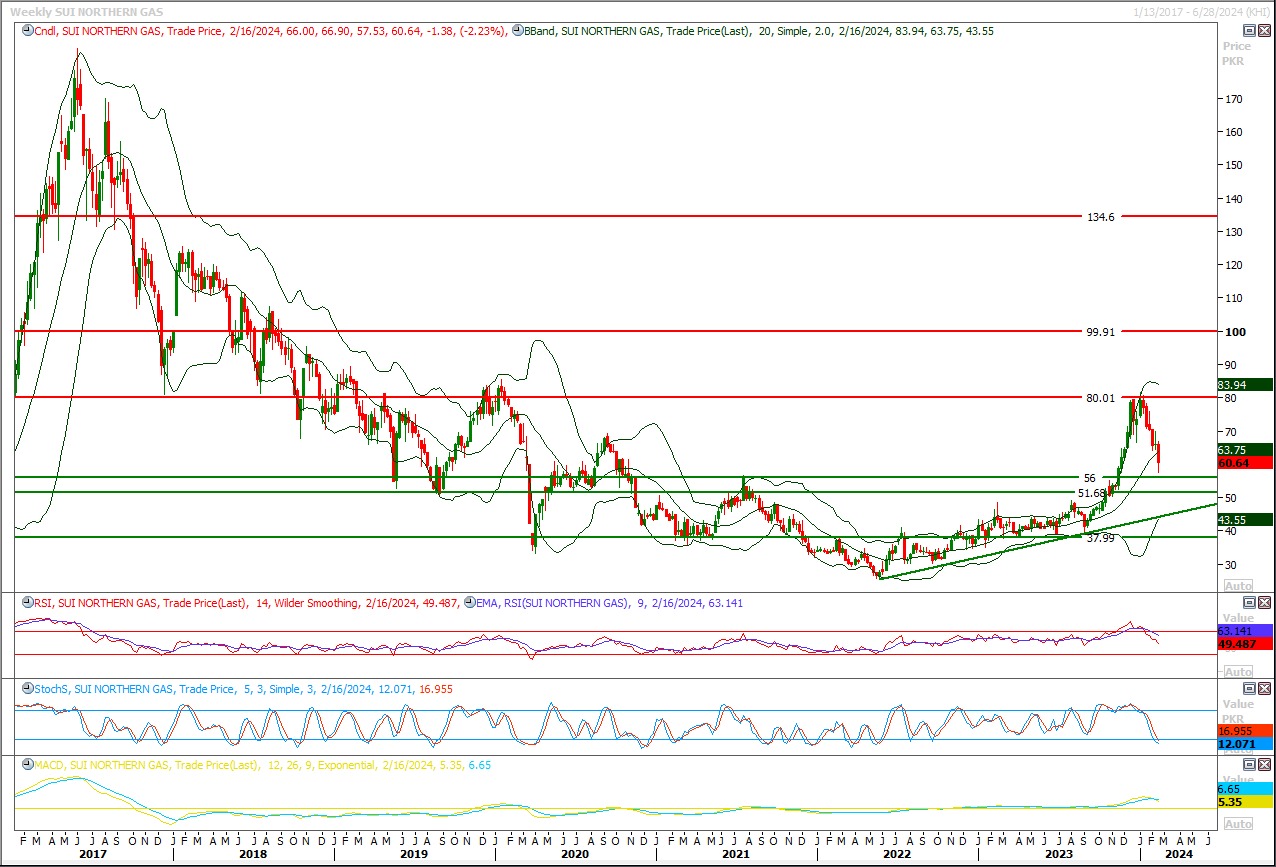1276x867 pixels.
Task: Select the 99.91 resistance line label
Action: (x=1100, y=332)
